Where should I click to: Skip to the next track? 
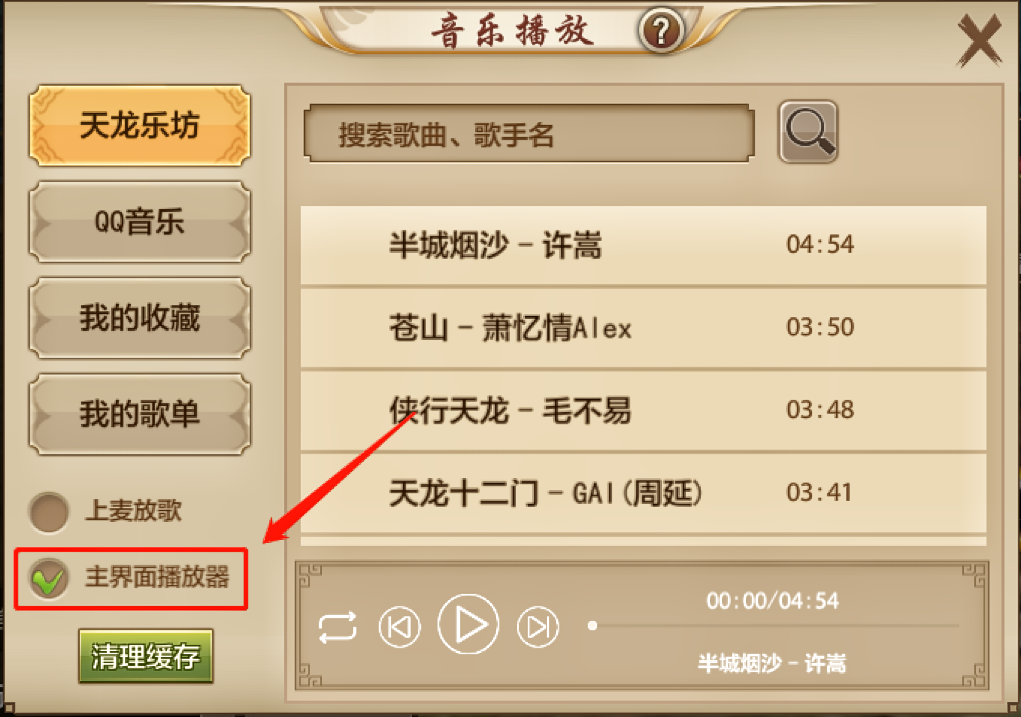pos(538,626)
